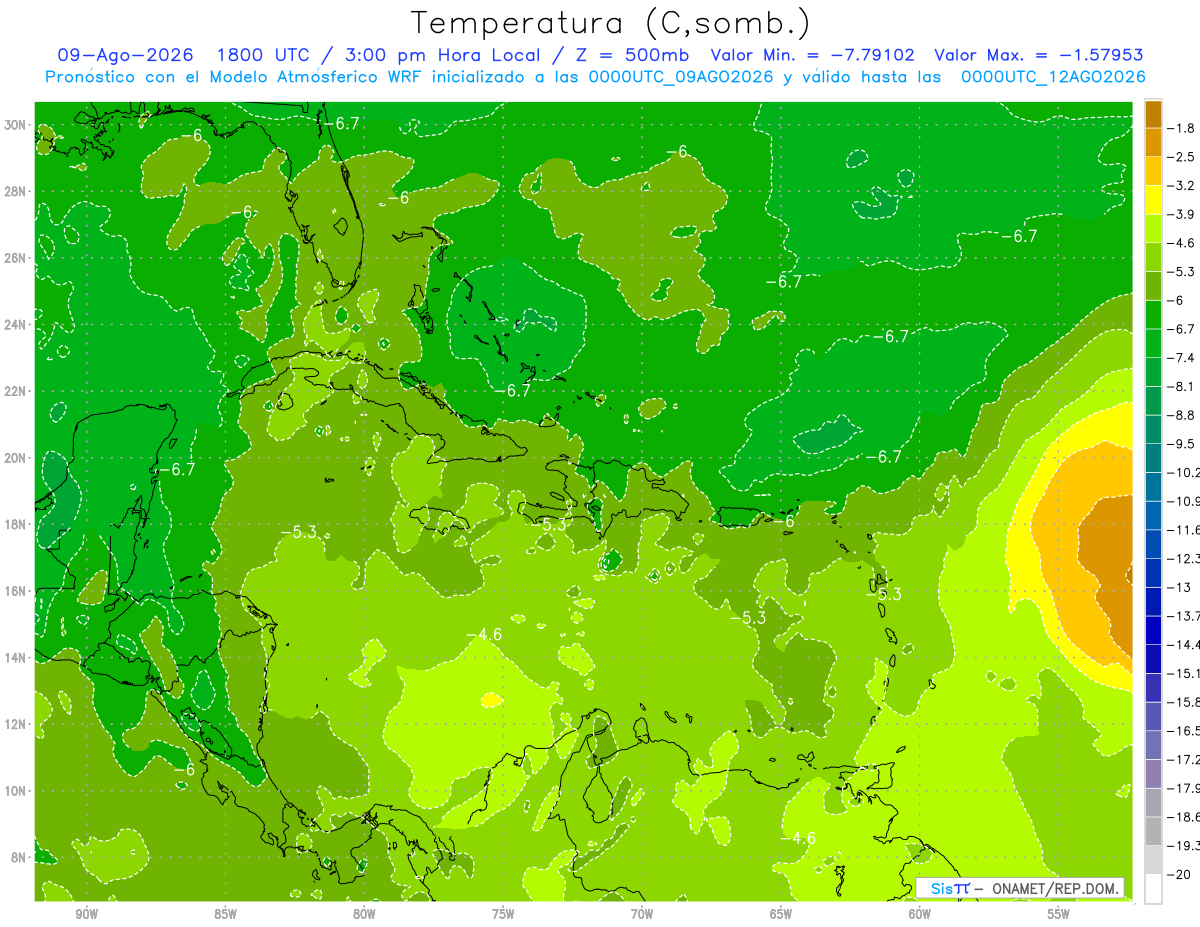Click 'Modelo Atmosferico WRF' in the subtitle
This screenshot has height=927, width=1200.
[x=326, y=77]
